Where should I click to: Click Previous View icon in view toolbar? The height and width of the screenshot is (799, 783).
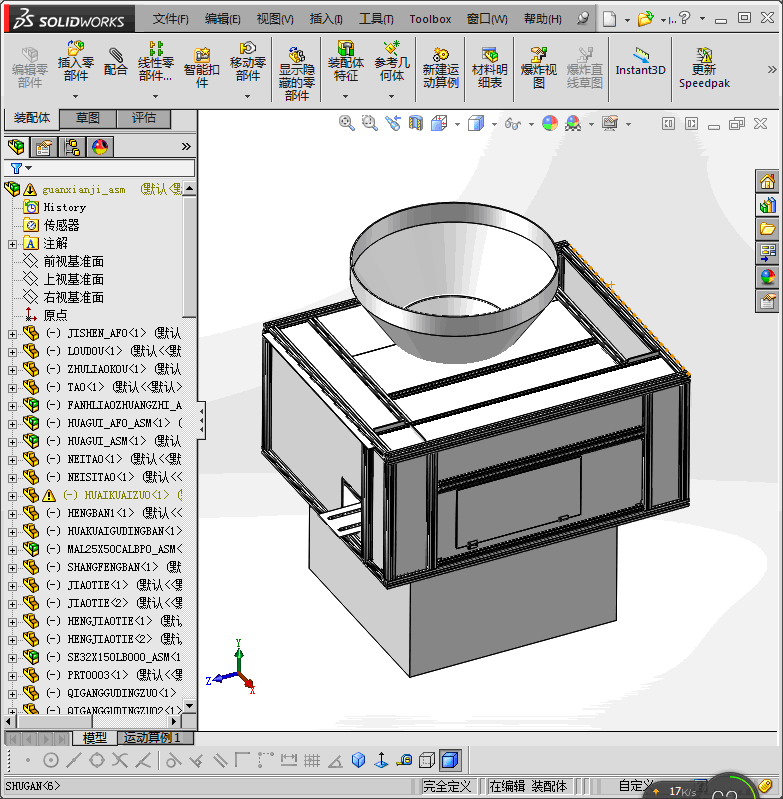[393, 123]
